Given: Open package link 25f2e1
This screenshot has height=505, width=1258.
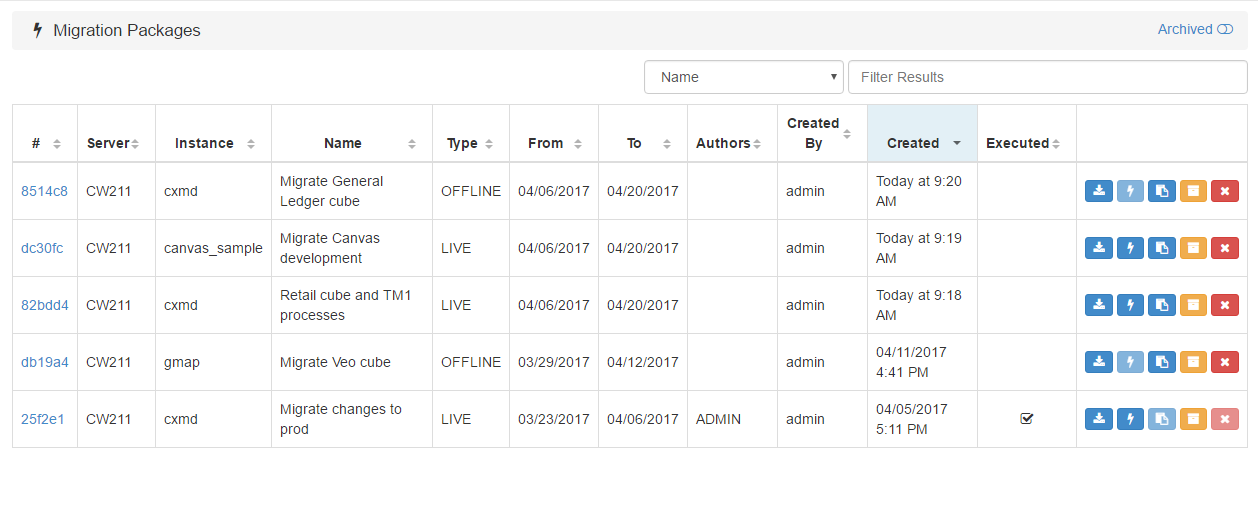Looking at the screenshot, I should pyautogui.click(x=43, y=419).
